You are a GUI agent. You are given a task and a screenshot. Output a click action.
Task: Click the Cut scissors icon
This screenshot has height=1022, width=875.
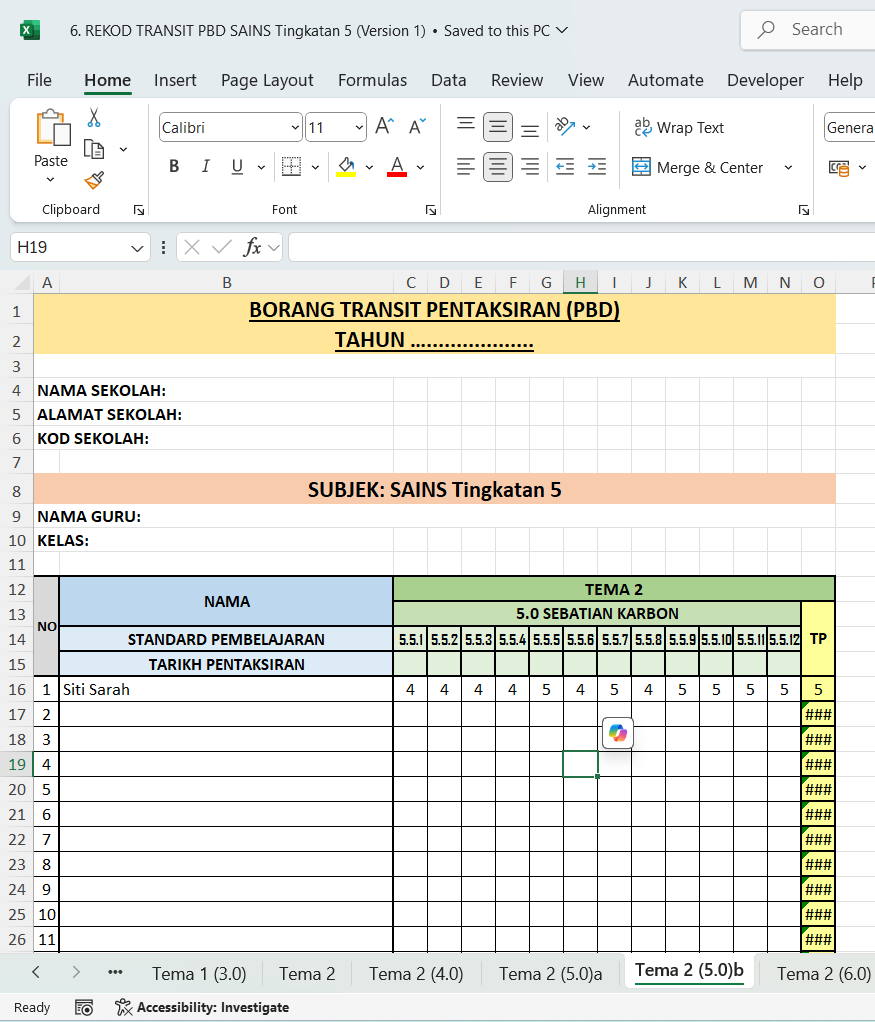click(94, 118)
